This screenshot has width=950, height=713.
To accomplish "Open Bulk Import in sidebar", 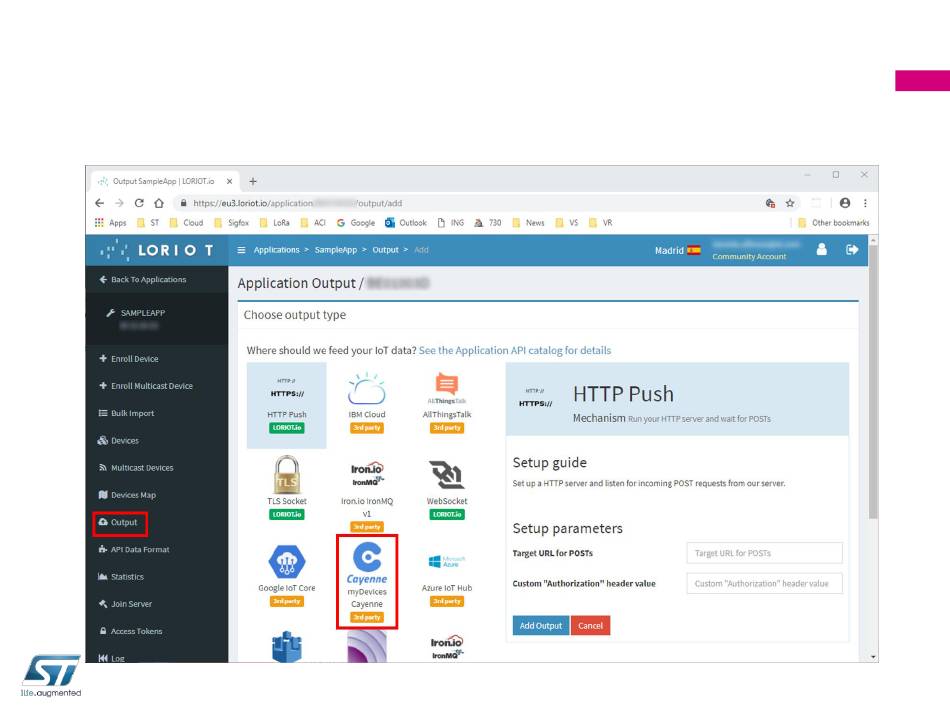I will (x=126, y=413).
